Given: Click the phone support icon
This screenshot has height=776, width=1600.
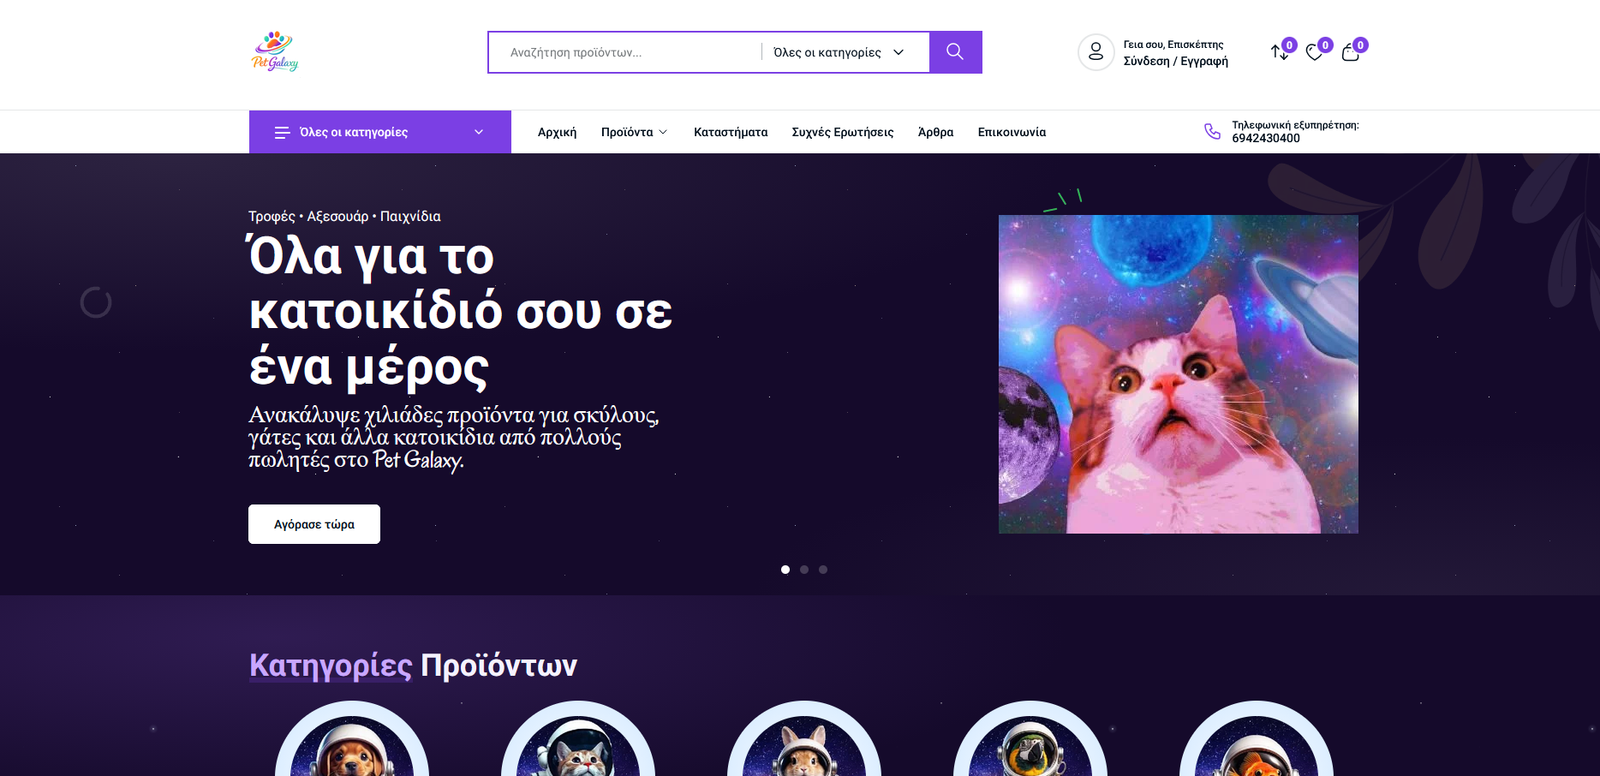Looking at the screenshot, I should click(x=1212, y=131).
